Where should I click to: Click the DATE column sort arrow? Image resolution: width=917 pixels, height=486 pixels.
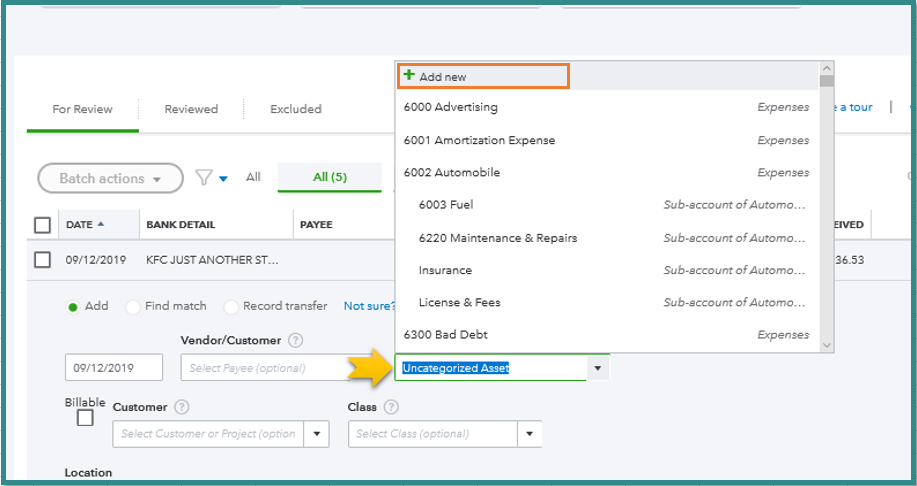tap(100, 225)
